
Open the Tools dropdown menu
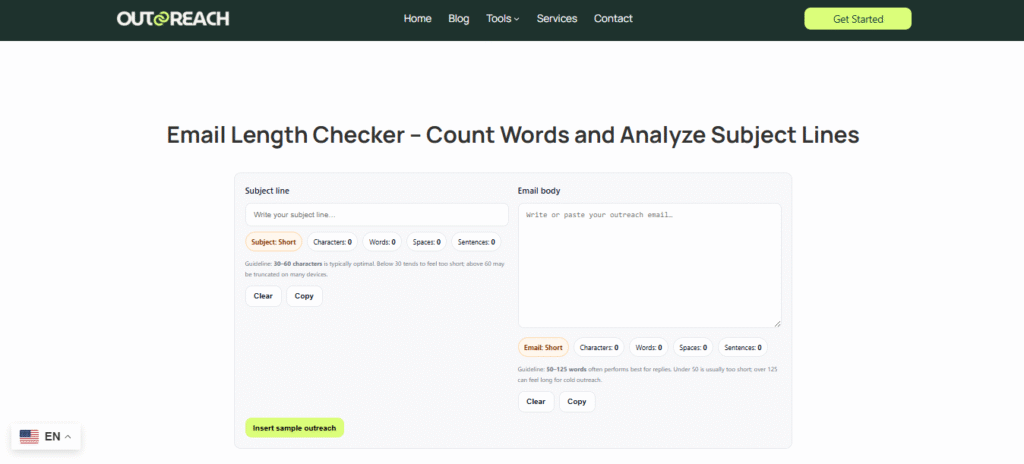[502, 19]
